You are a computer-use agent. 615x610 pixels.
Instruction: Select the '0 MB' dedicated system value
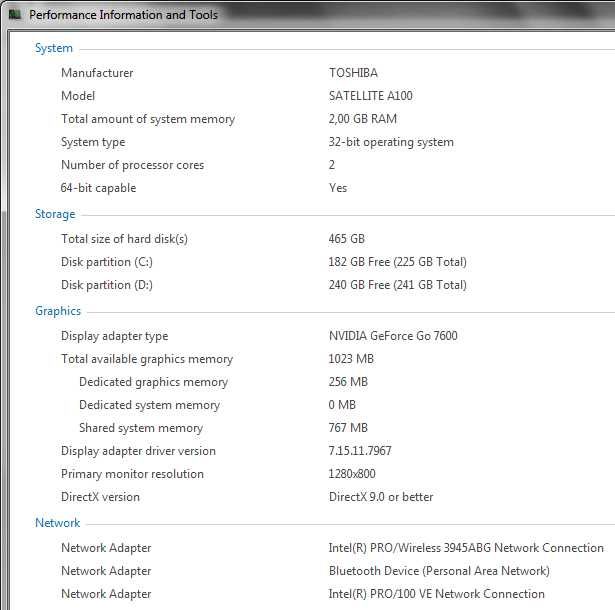point(342,405)
